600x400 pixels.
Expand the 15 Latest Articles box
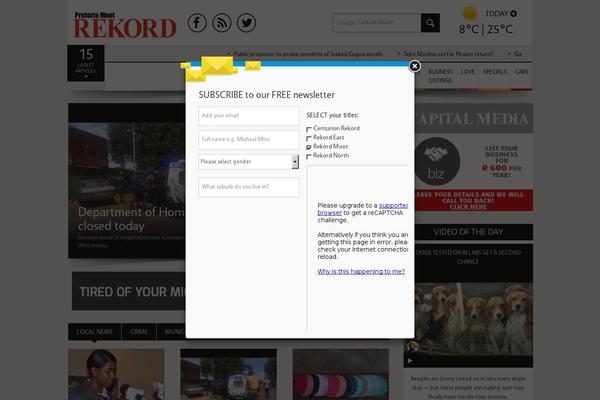pyautogui.click(x=86, y=63)
